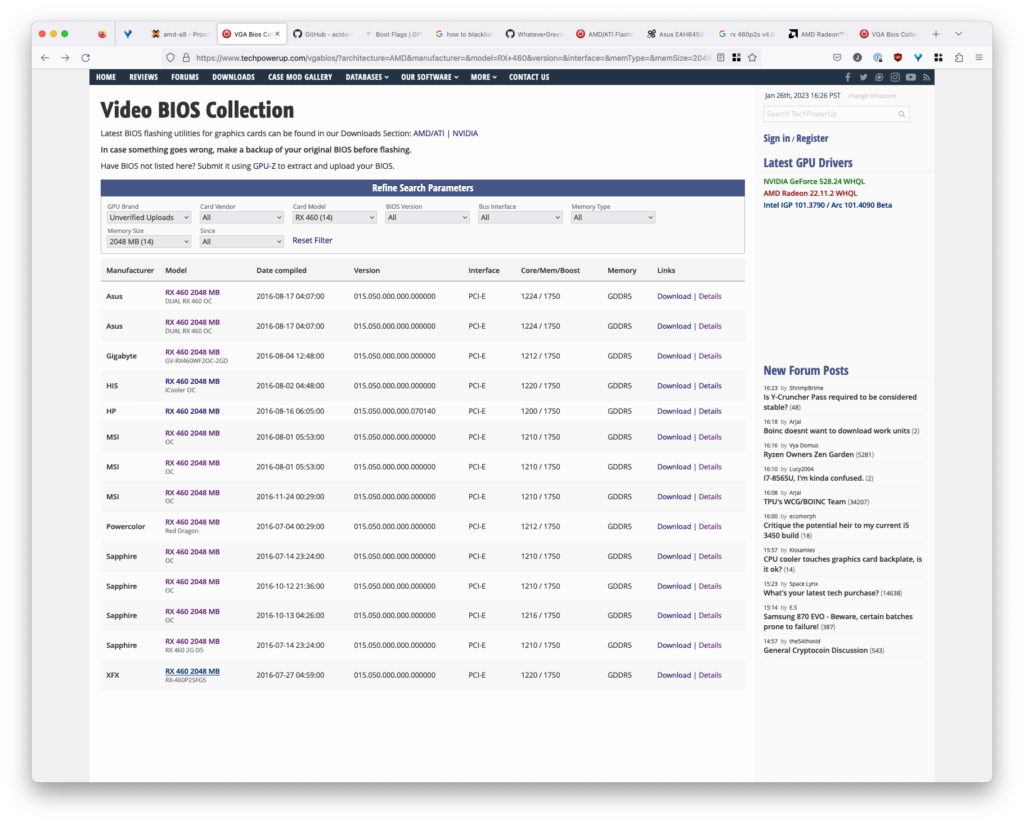The width and height of the screenshot is (1024, 824).
Task: Open the Instagram icon in header
Action: pos(895,77)
